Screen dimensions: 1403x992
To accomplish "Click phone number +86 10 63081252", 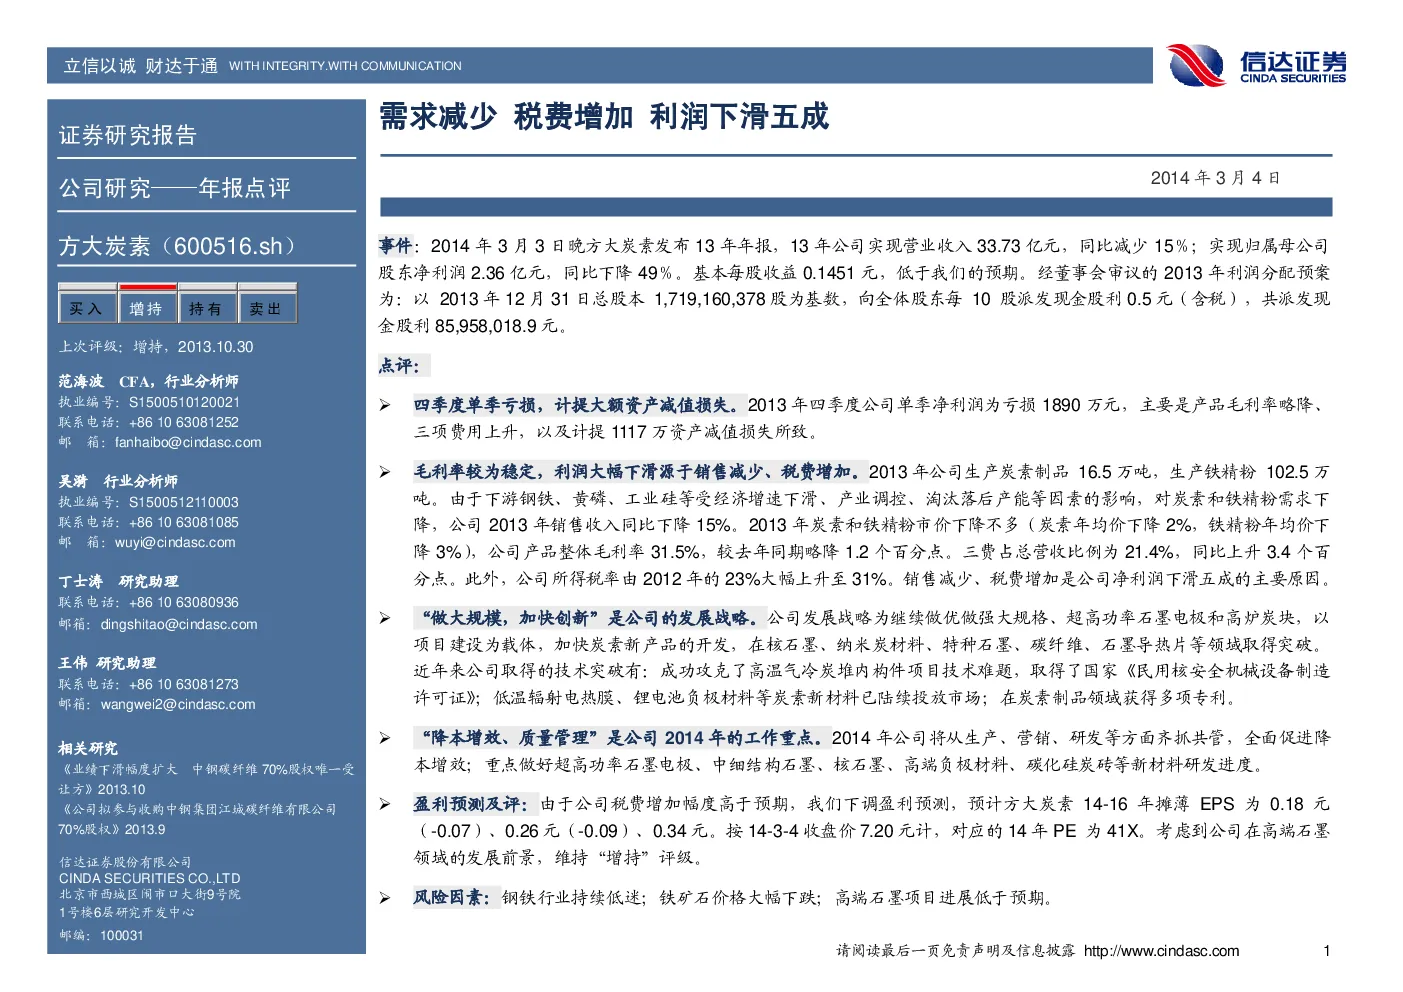I will point(184,422).
